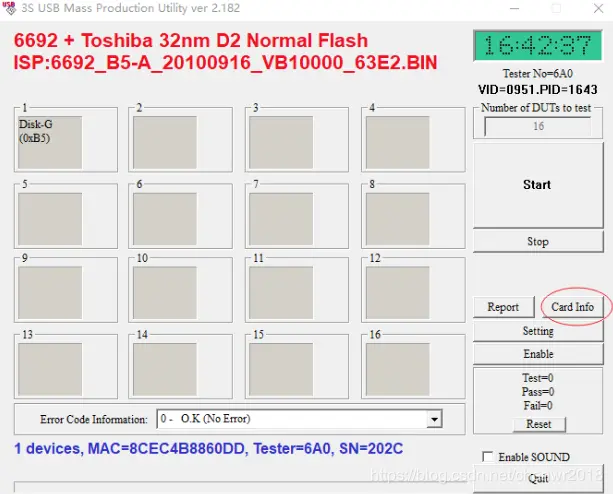Click the USB app icon in title bar

click(9, 8)
